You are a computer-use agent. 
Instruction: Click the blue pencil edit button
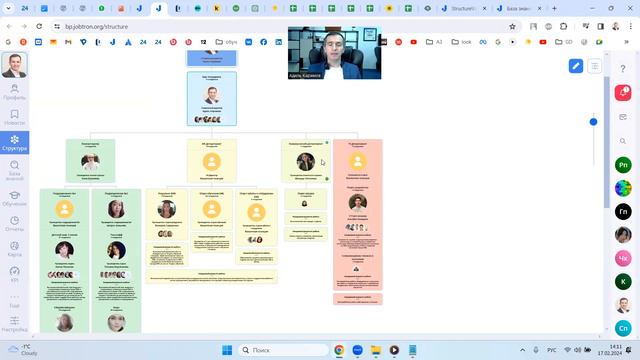576,66
